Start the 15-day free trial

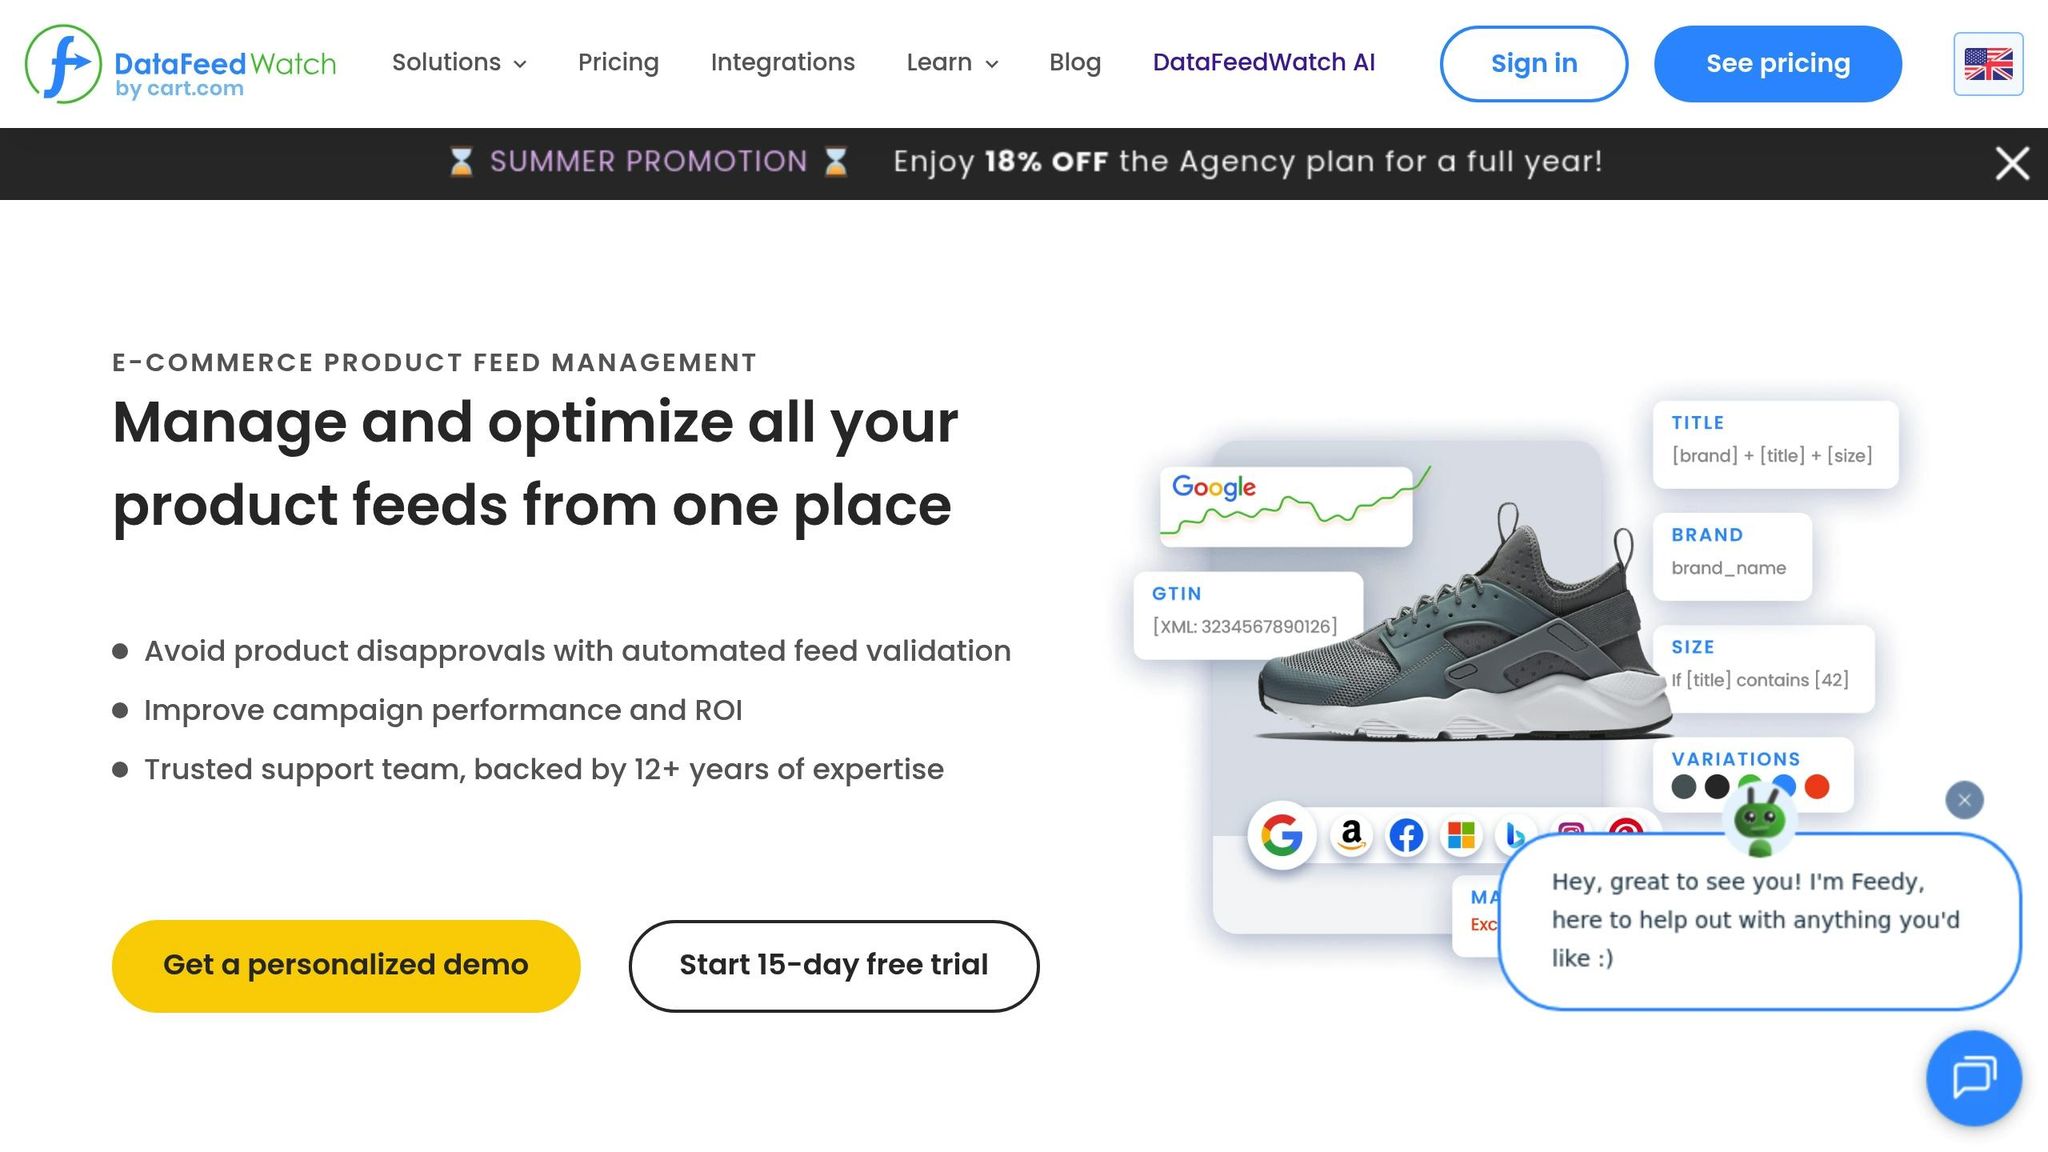[833, 965]
